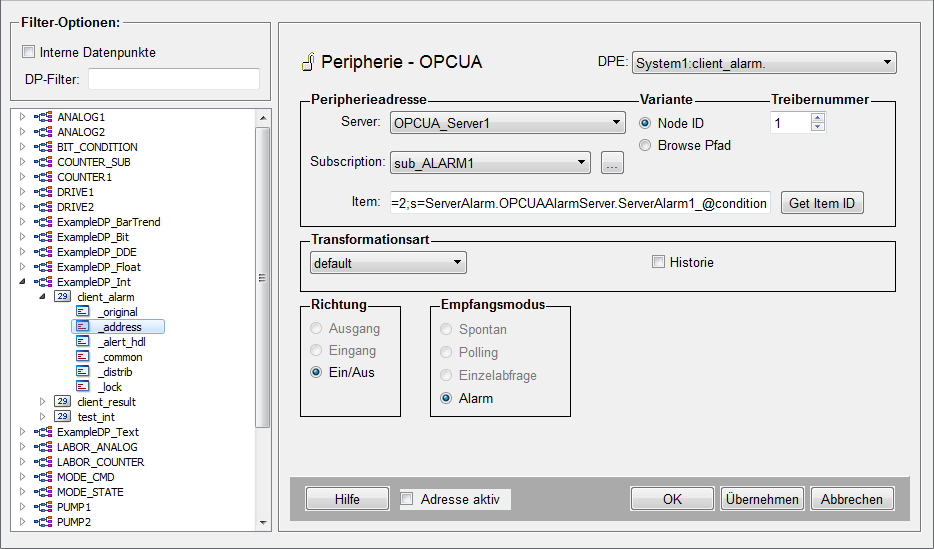934x549 pixels.
Task: Select the _common tree item
Action: (x=120, y=357)
